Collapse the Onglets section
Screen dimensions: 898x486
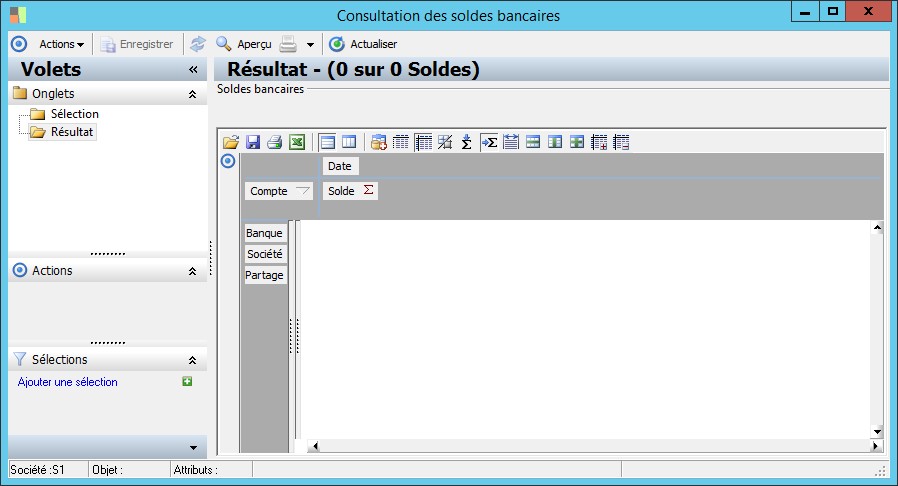pos(192,94)
